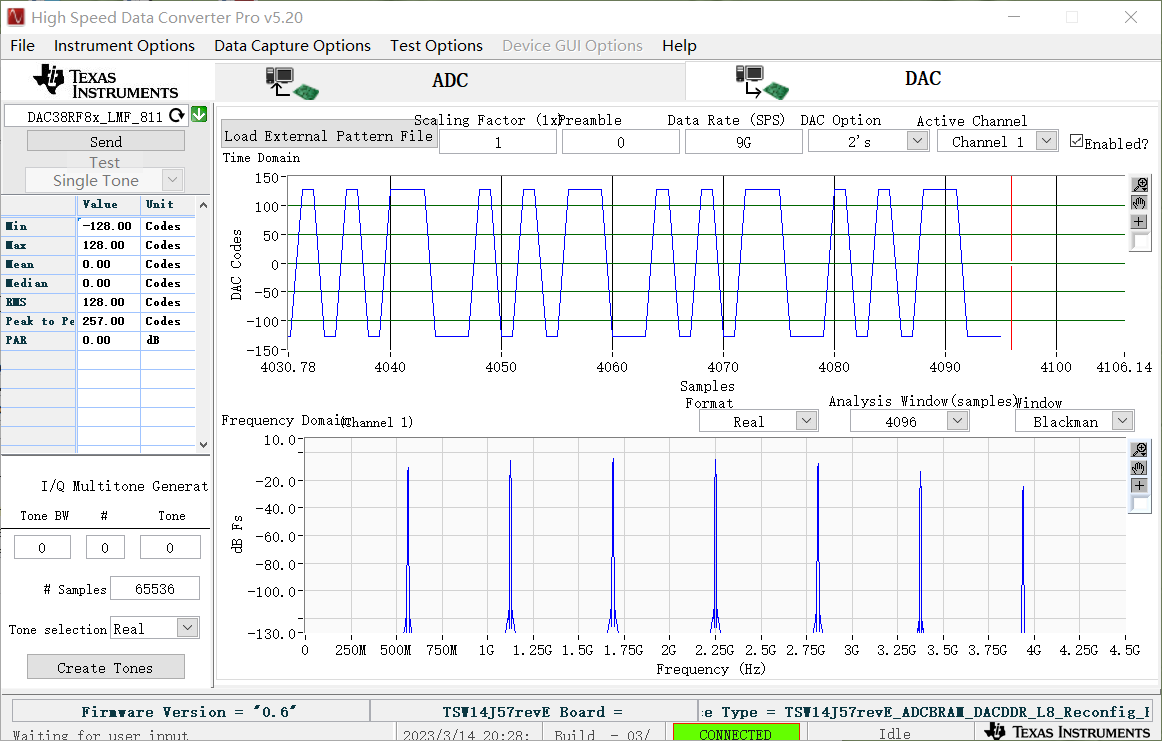
Task: Open the DAC38RF8x_LMF_811 device selector
Action: (96, 116)
